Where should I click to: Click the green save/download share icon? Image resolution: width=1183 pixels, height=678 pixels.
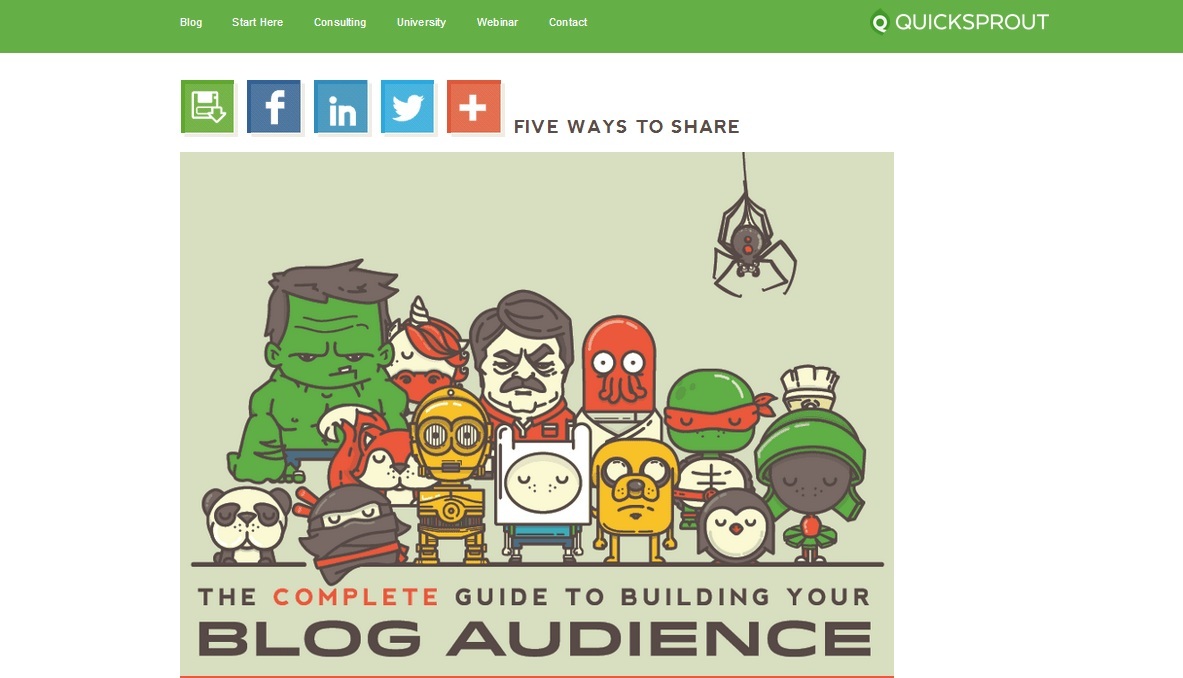tap(207, 106)
